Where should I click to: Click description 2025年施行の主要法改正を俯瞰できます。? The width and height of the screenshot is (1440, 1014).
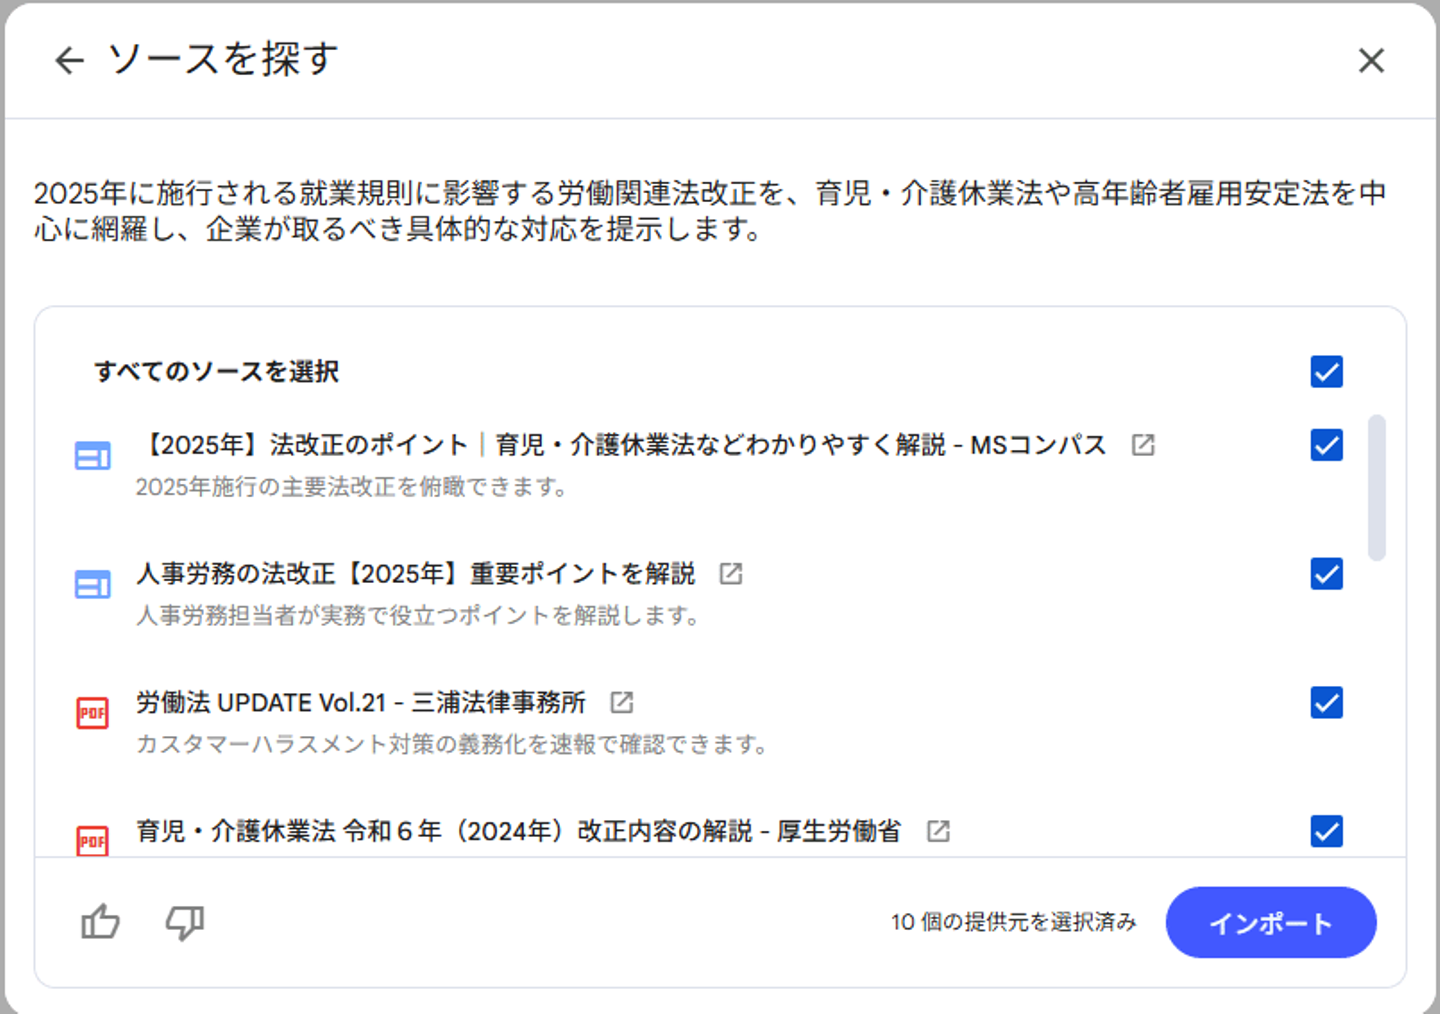click(x=352, y=487)
